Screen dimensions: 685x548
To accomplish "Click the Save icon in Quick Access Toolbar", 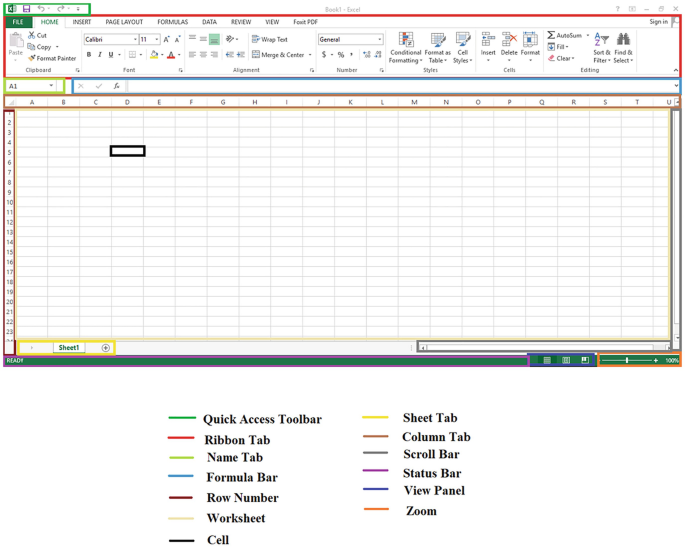I will click(26, 8).
